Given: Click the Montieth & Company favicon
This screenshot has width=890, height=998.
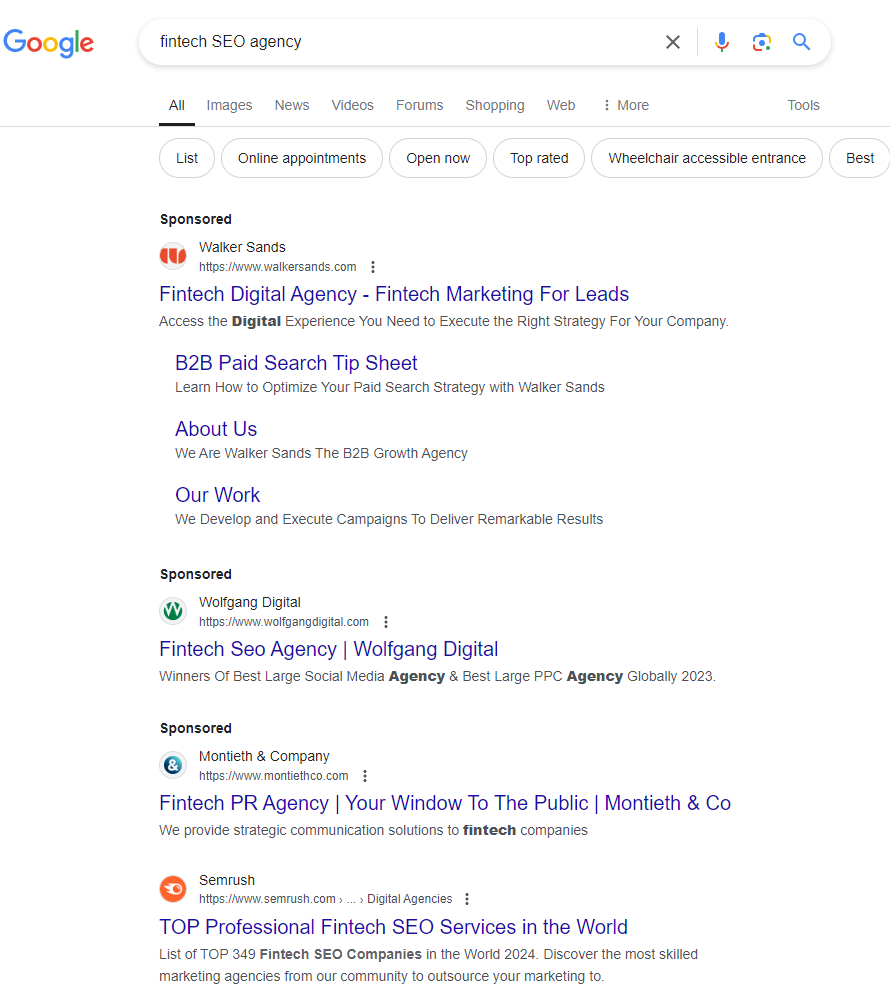Looking at the screenshot, I should [x=173, y=765].
